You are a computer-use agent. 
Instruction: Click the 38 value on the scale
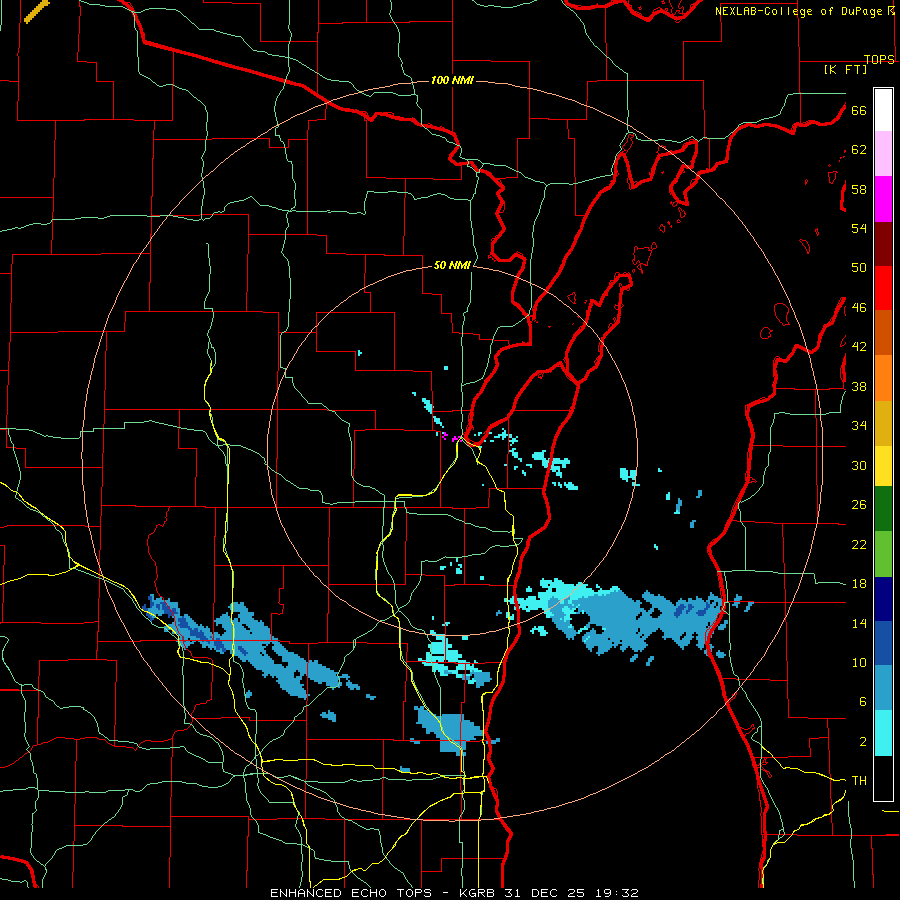click(859, 386)
